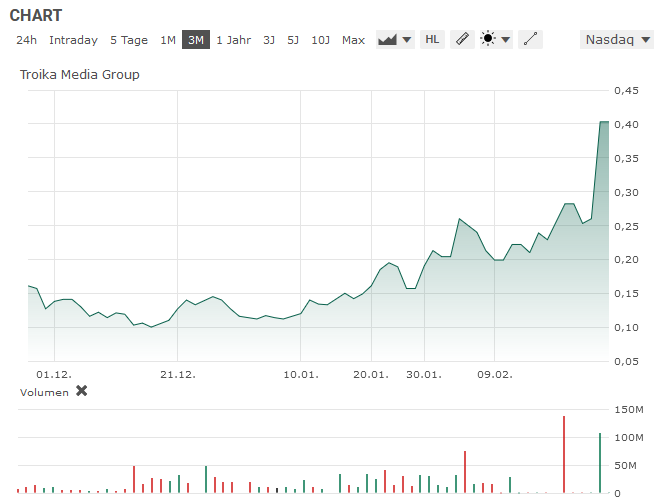Click the active 3M range button

pyautogui.click(x=196, y=40)
